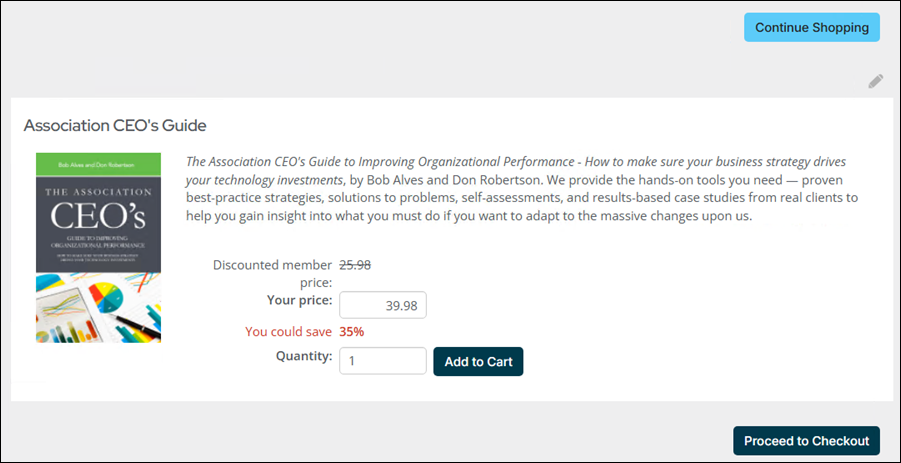
Task: Click the Quantity label
Action: (x=303, y=355)
